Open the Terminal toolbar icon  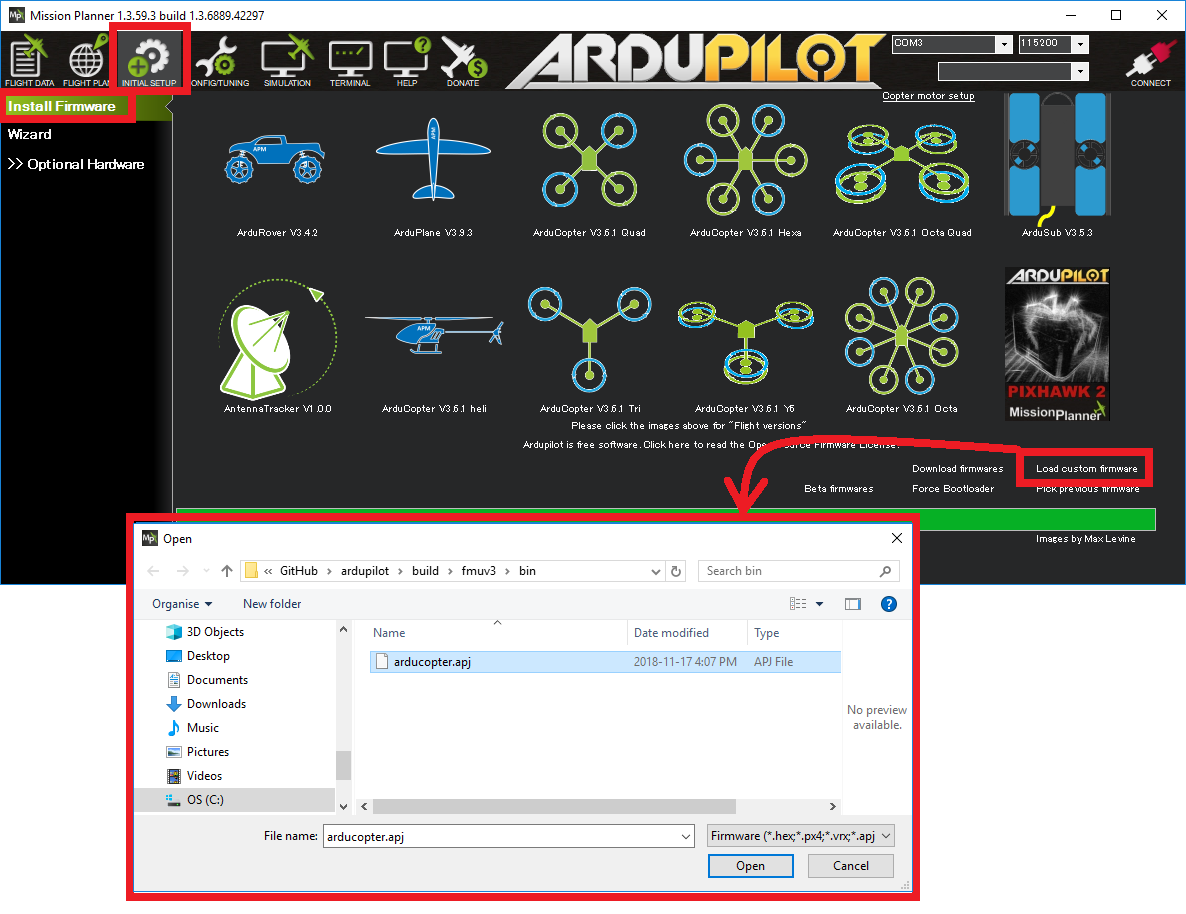(x=350, y=62)
